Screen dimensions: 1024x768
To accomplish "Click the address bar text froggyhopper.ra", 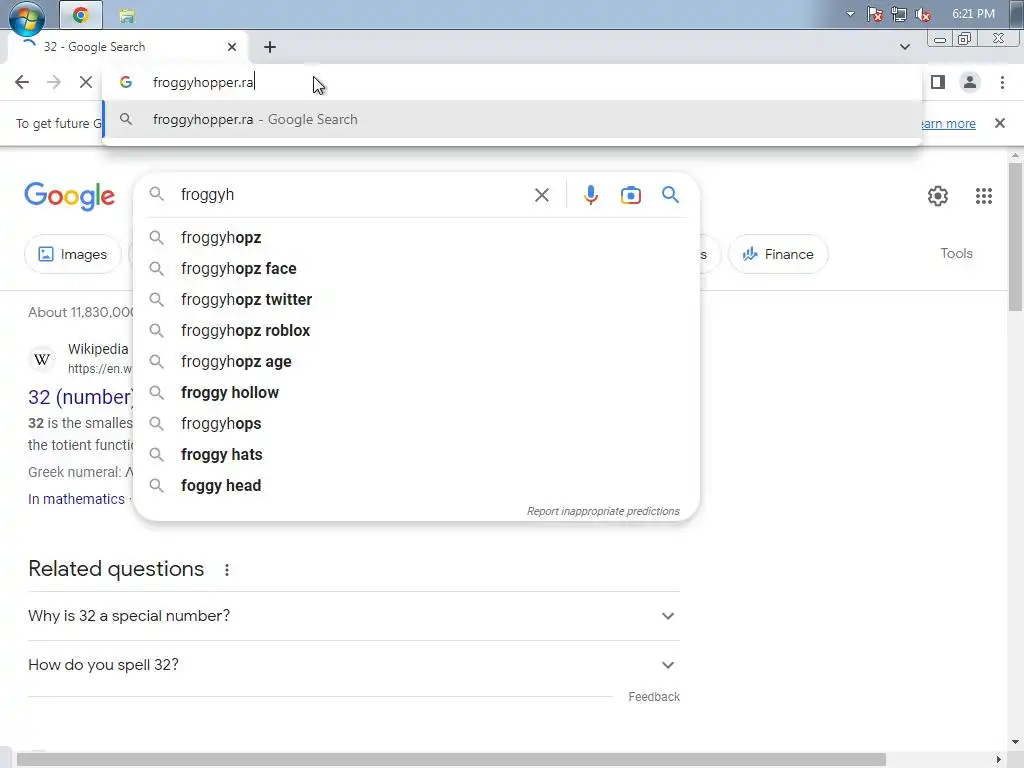I will [203, 82].
